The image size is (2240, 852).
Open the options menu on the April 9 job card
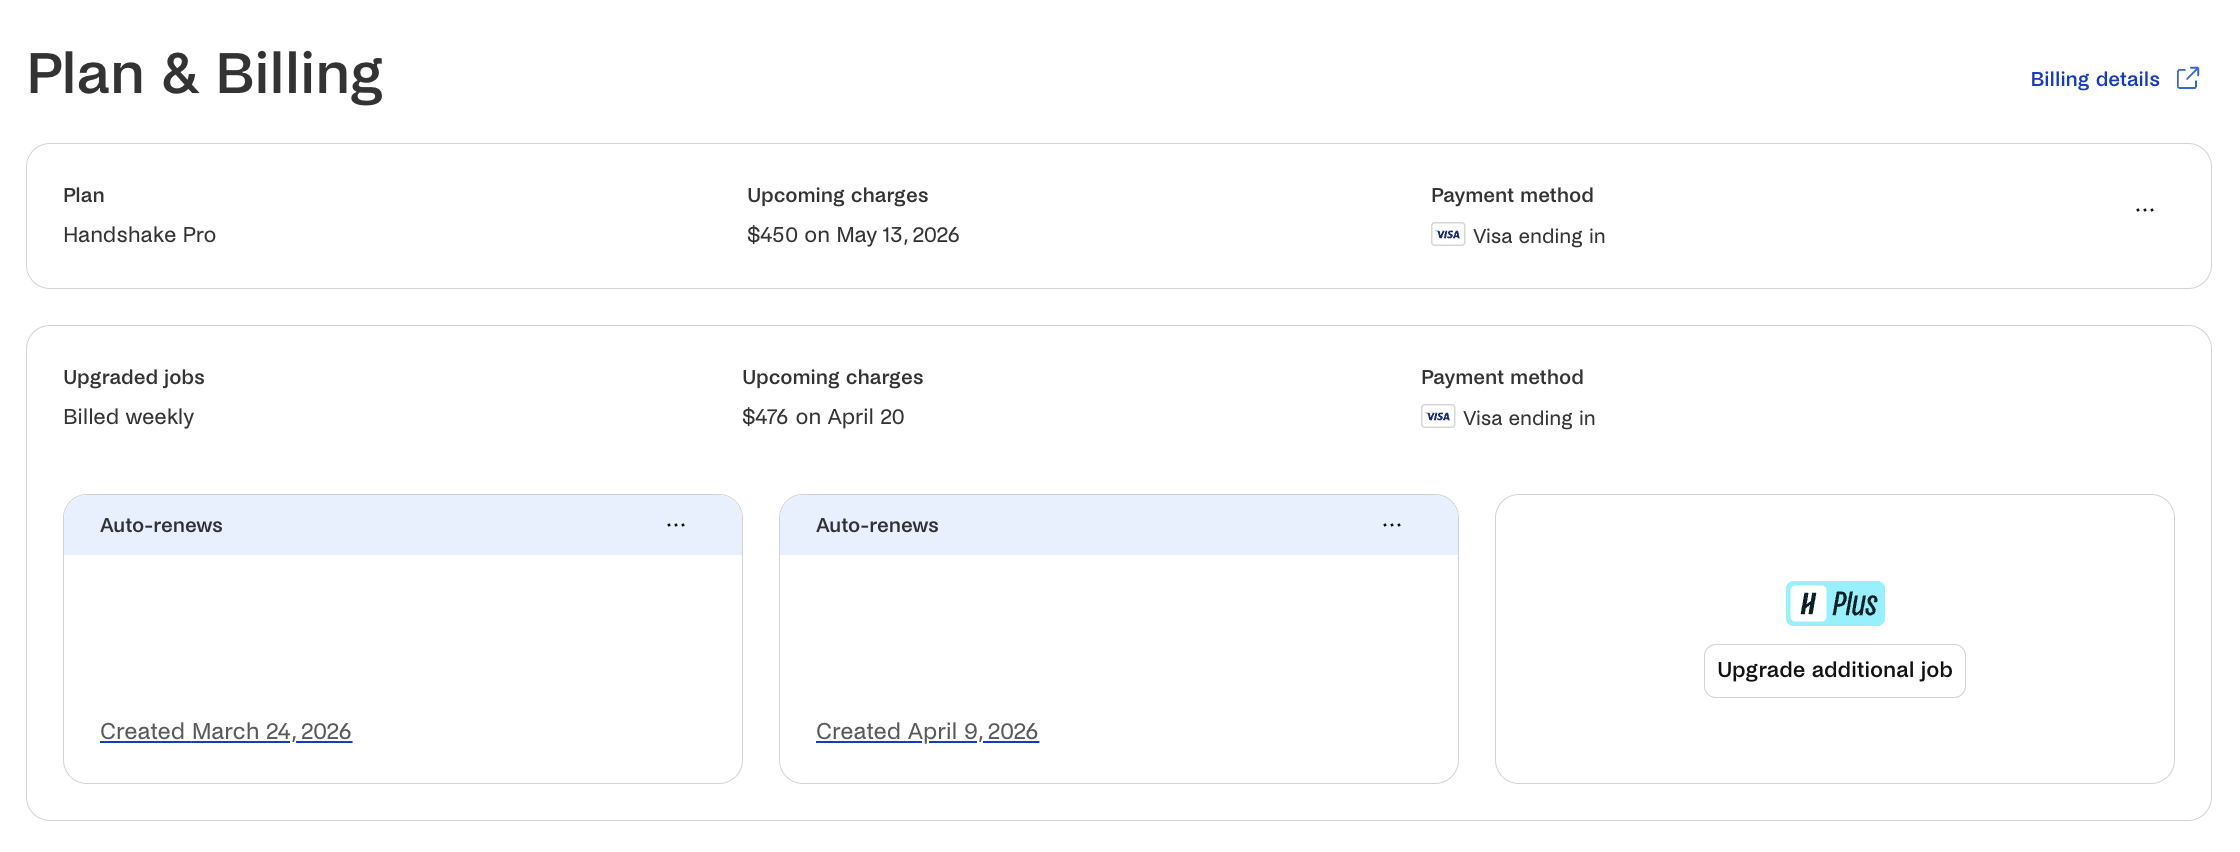pos(1392,525)
